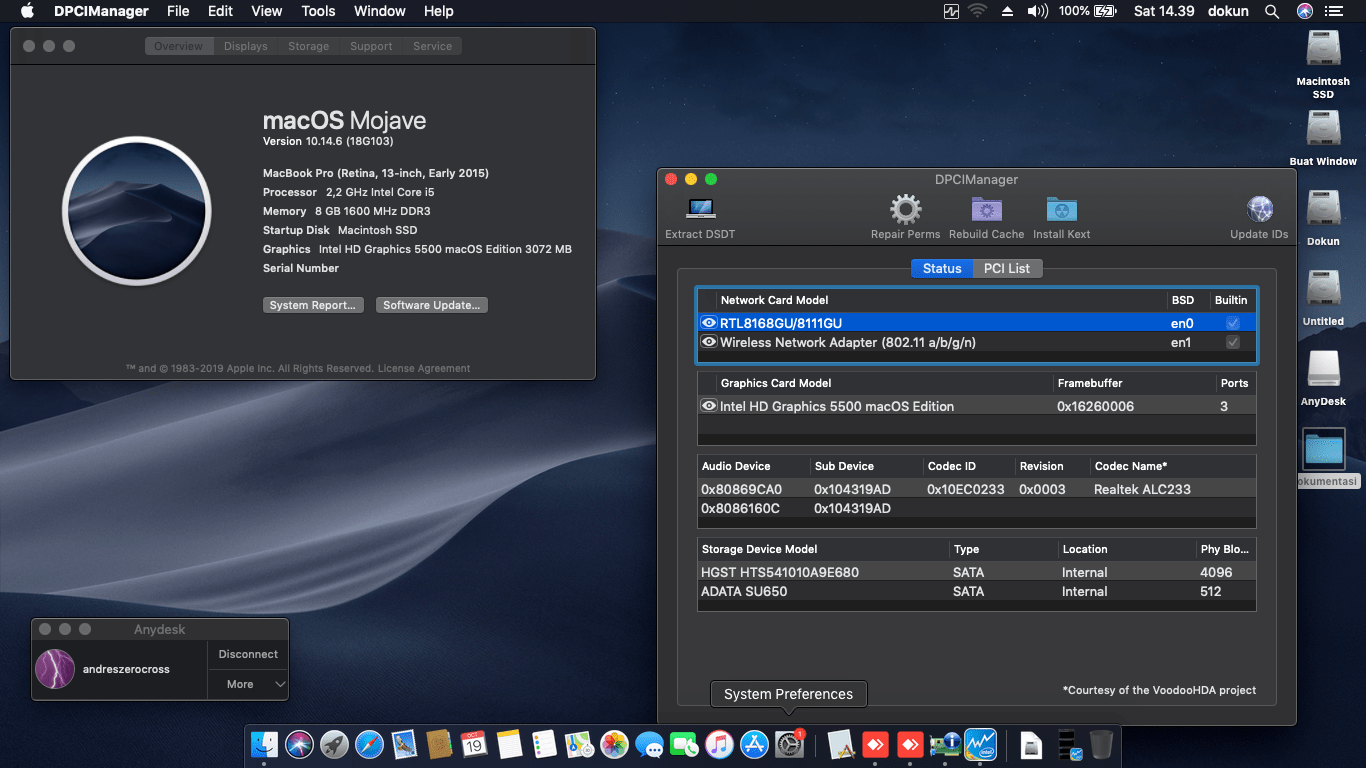Open the File menu
Viewport: 1366px width, 768px height.
178,11
